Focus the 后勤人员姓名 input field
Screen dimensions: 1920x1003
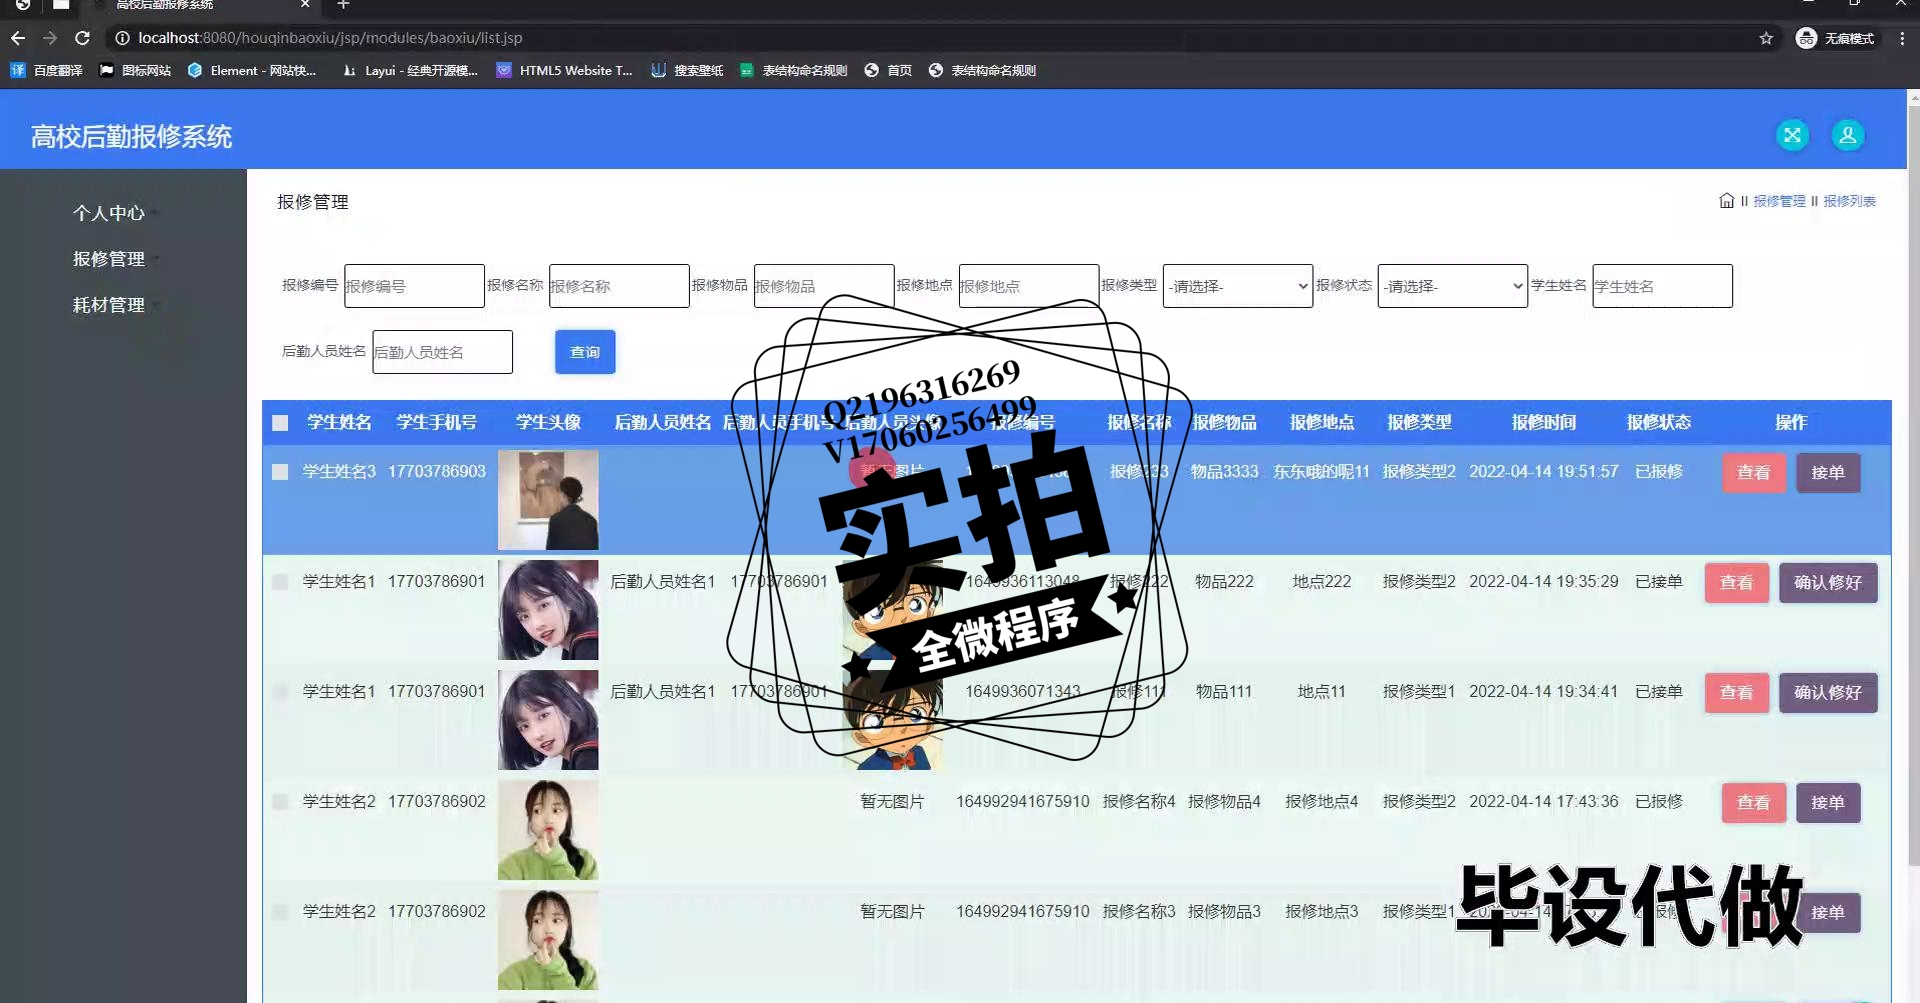(442, 352)
